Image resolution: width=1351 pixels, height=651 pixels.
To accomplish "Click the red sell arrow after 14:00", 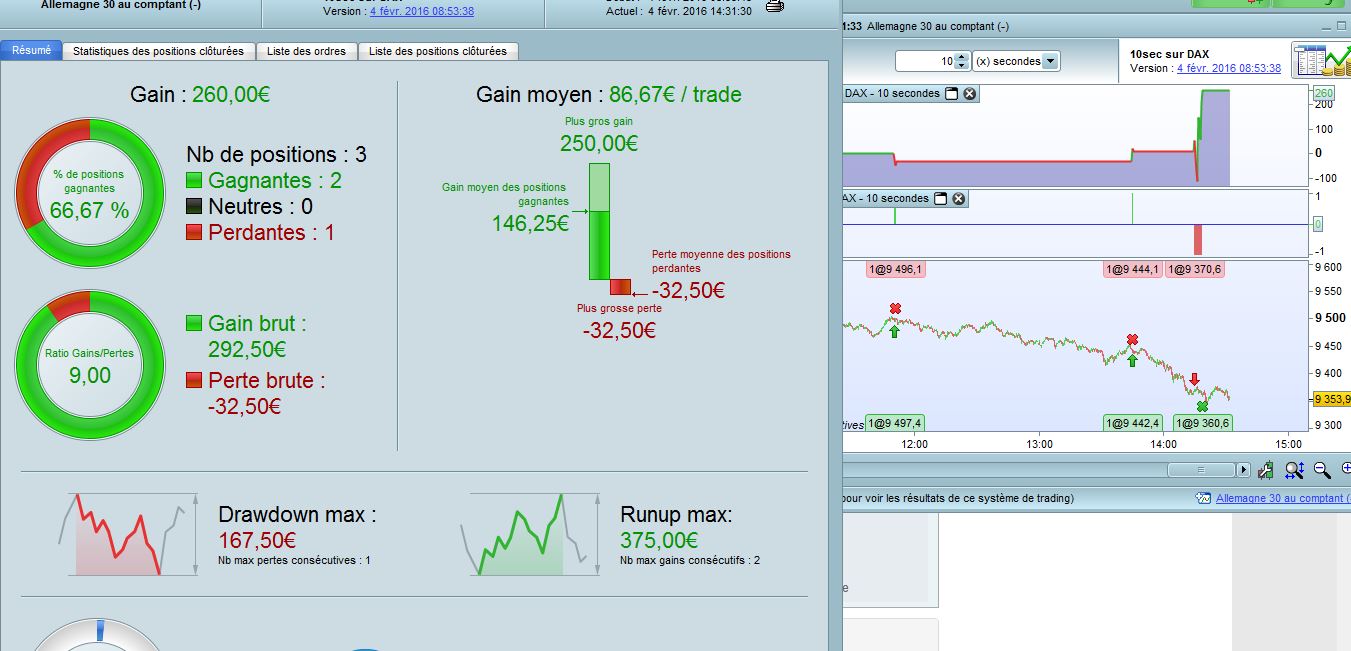I will pos(1194,379).
